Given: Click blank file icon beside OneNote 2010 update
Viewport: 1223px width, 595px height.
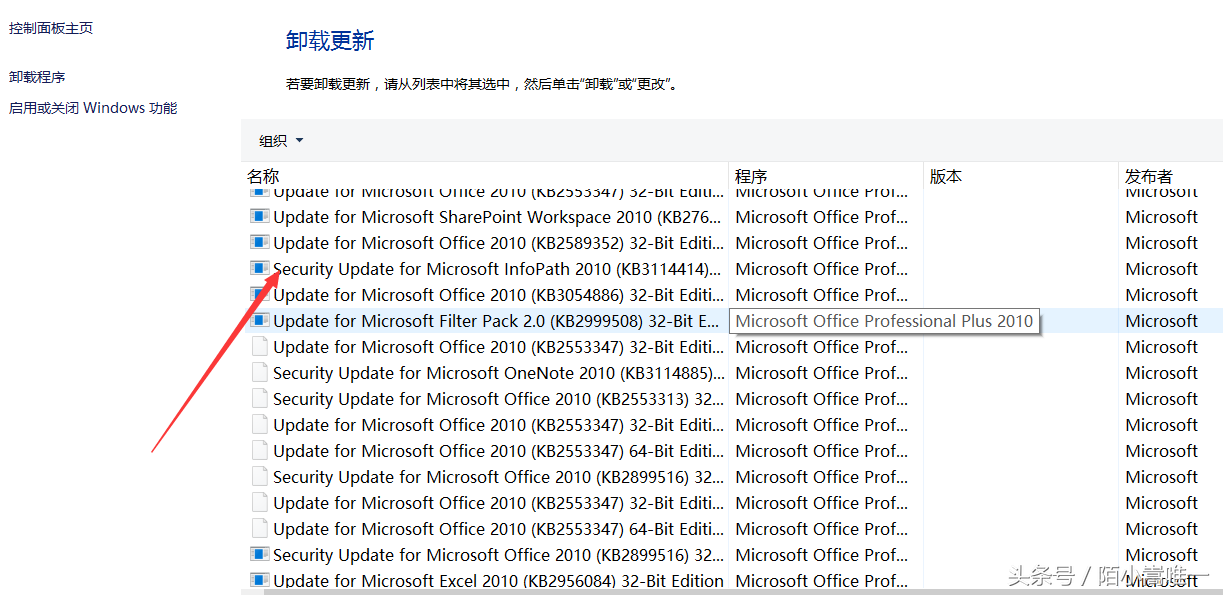Looking at the screenshot, I should click(x=260, y=372).
